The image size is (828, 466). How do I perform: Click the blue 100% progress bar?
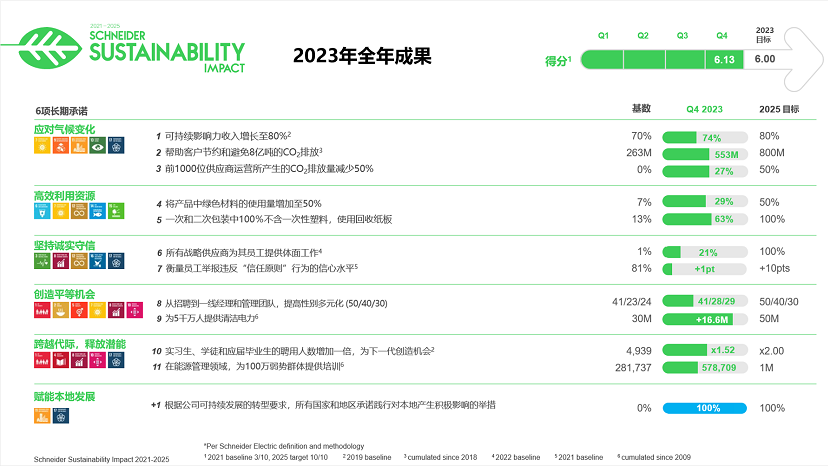[x=705, y=408]
